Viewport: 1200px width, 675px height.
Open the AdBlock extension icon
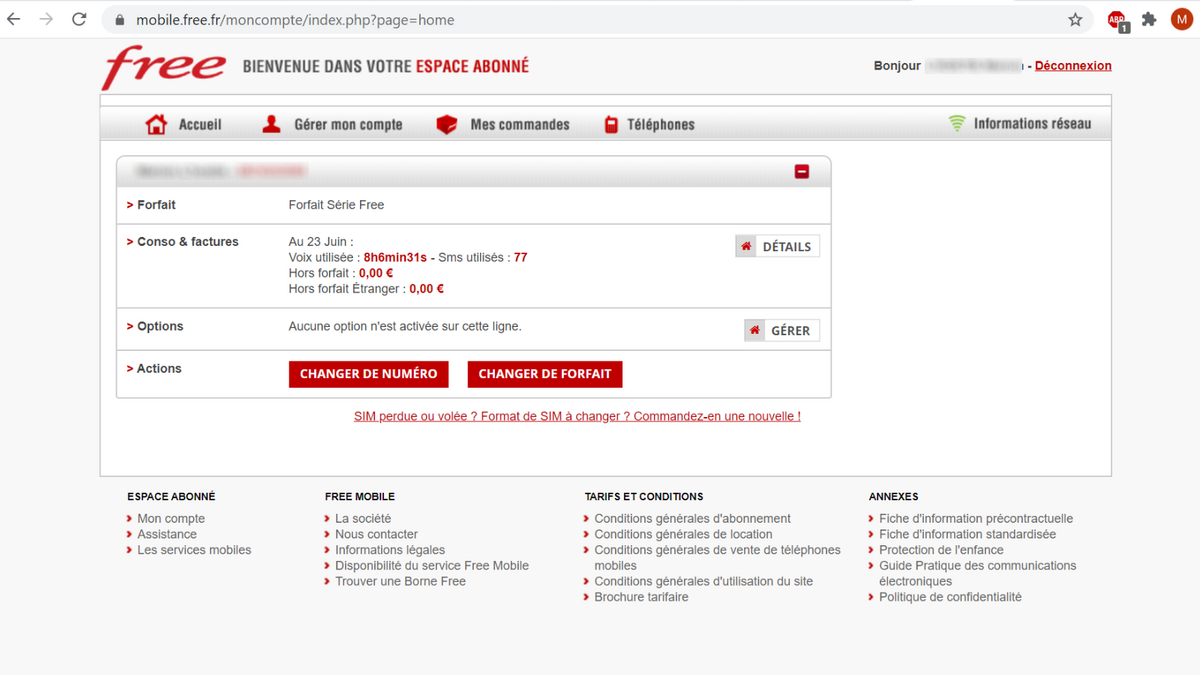coord(1117,20)
